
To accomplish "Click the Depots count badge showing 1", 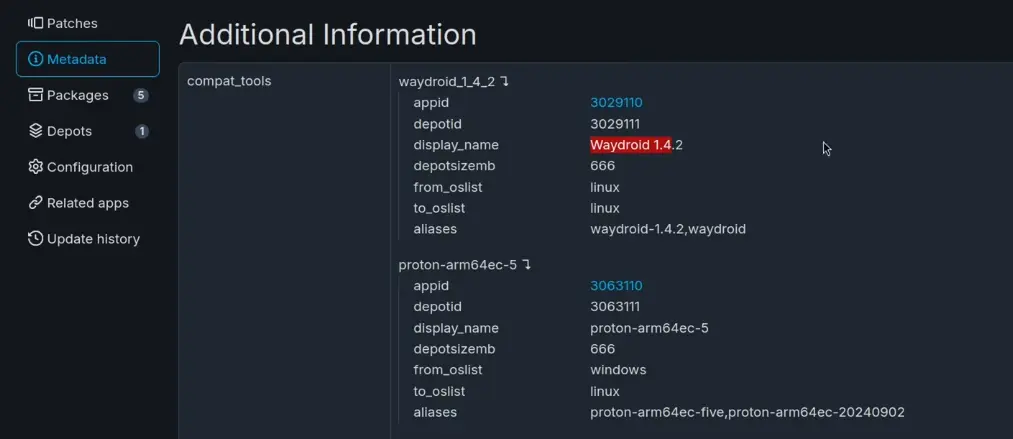I will (x=141, y=131).
